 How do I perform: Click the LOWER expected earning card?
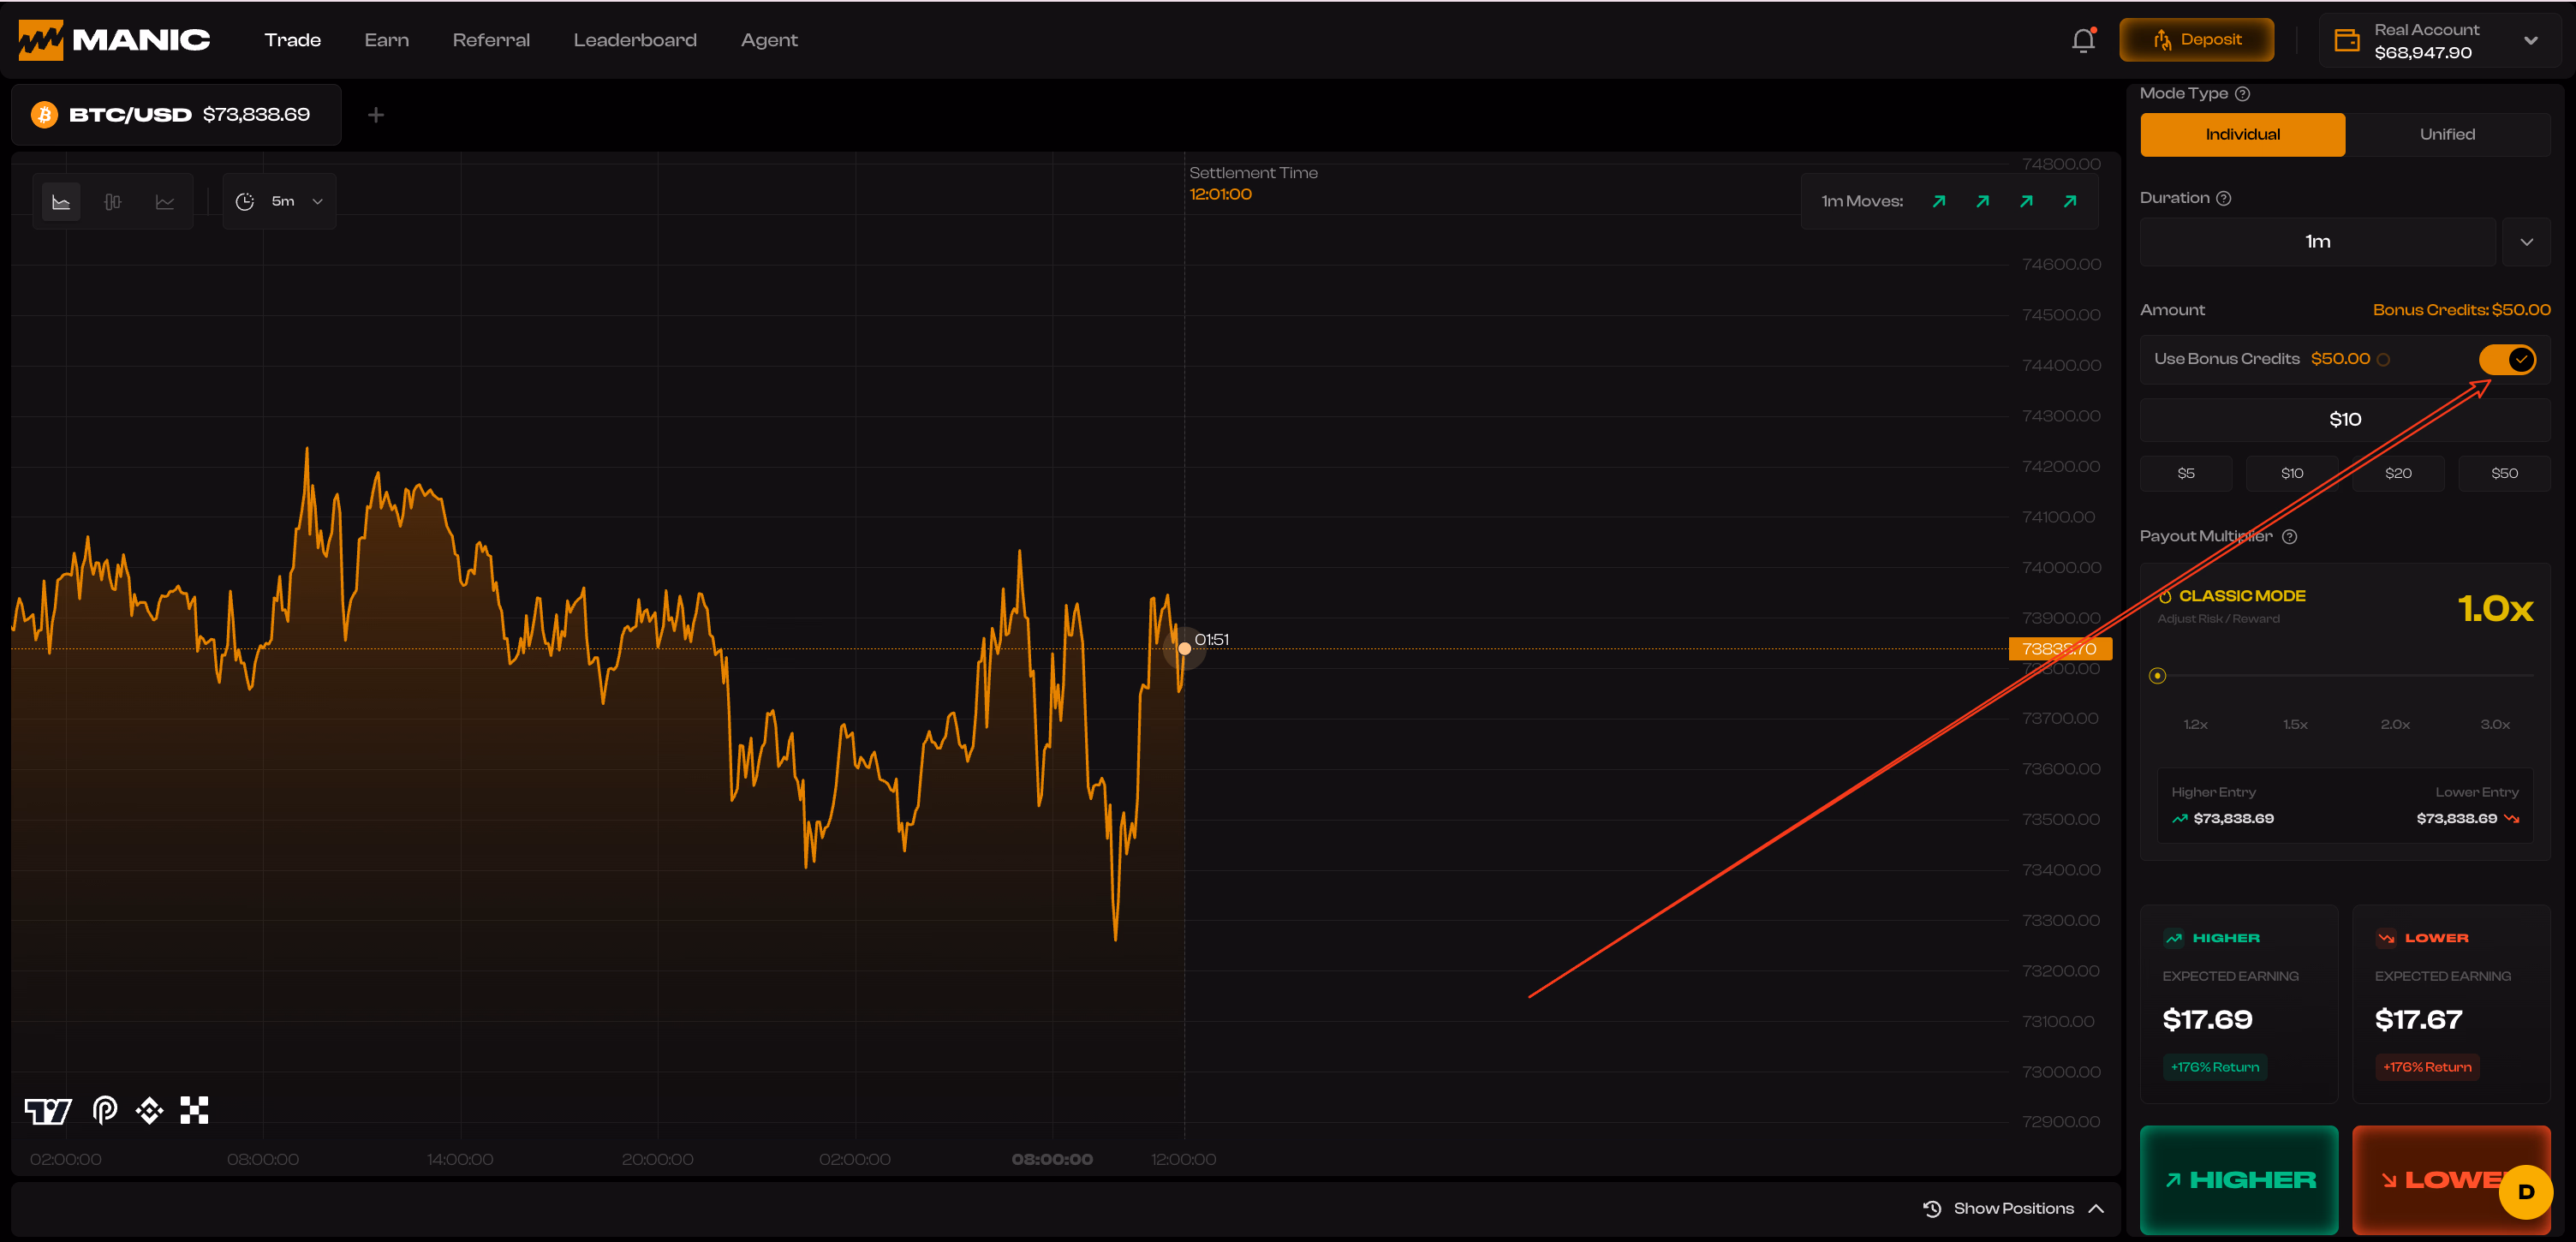pos(2451,1004)
